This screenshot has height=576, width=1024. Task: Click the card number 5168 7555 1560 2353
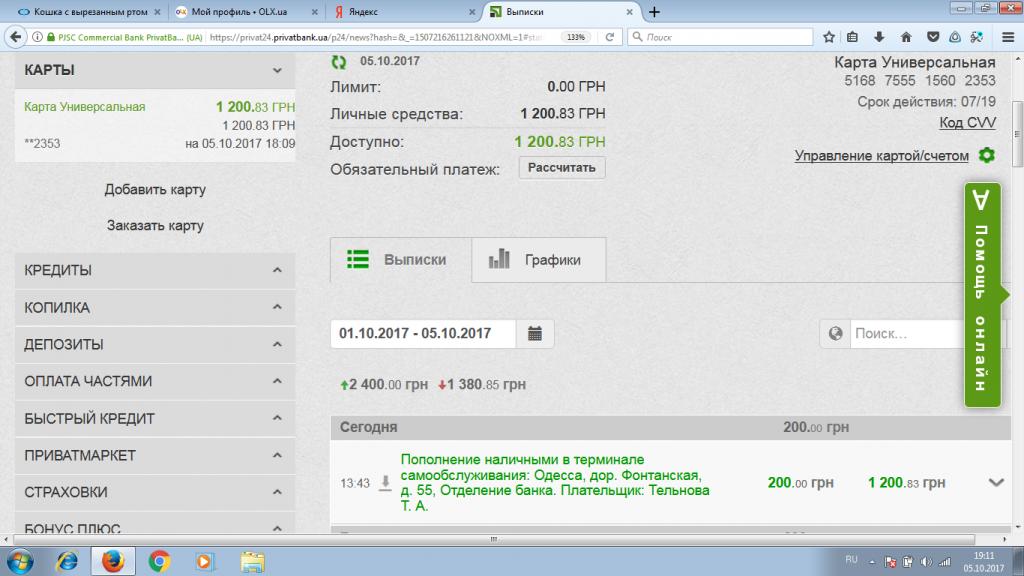tap(920, 80)
